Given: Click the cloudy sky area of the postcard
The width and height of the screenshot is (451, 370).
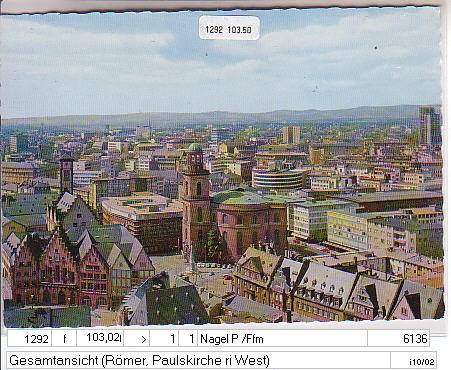Looking at the screenshot, I should click(220, 63).
